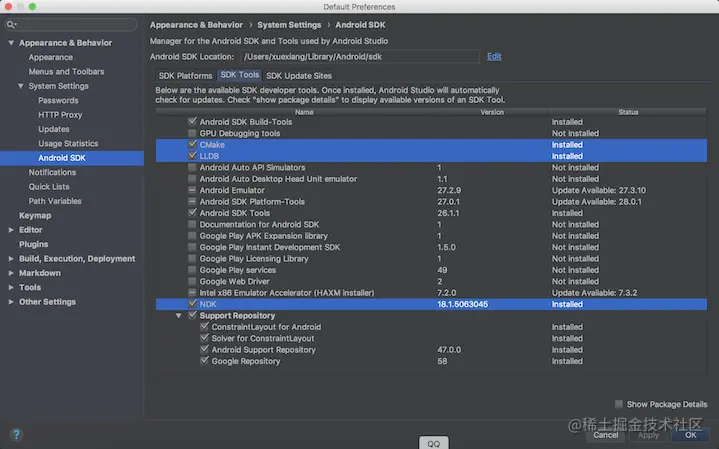The image size is (719, 449).
Task: Open Keymap settings
Action: click(x=35, y=215)
